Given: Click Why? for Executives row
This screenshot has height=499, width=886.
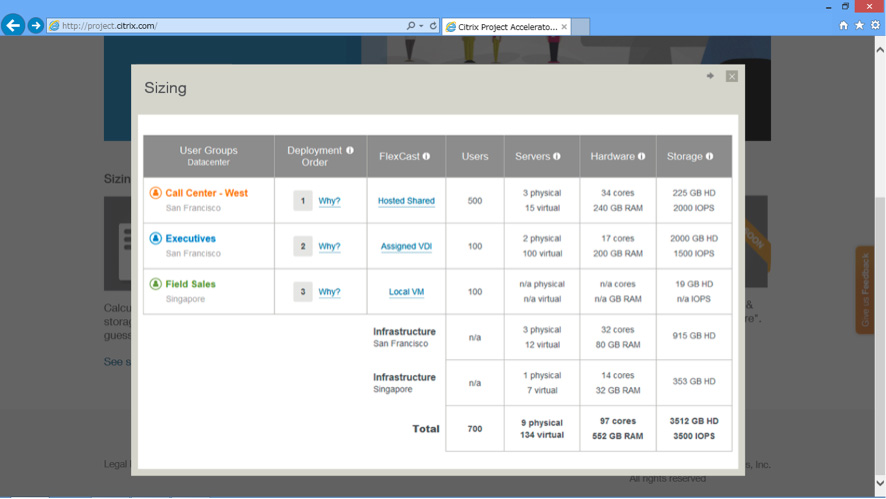Looking at the screenshot, I should [x=329, y=246].
